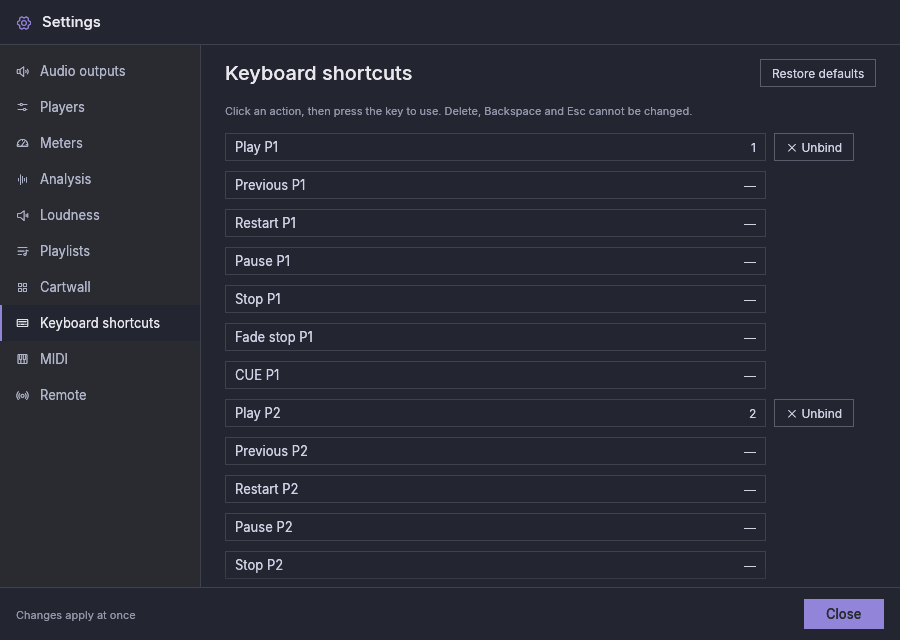900x640 pixels.
Task: Select the Previous P2 action row
Action: click(x=495, y=451)
